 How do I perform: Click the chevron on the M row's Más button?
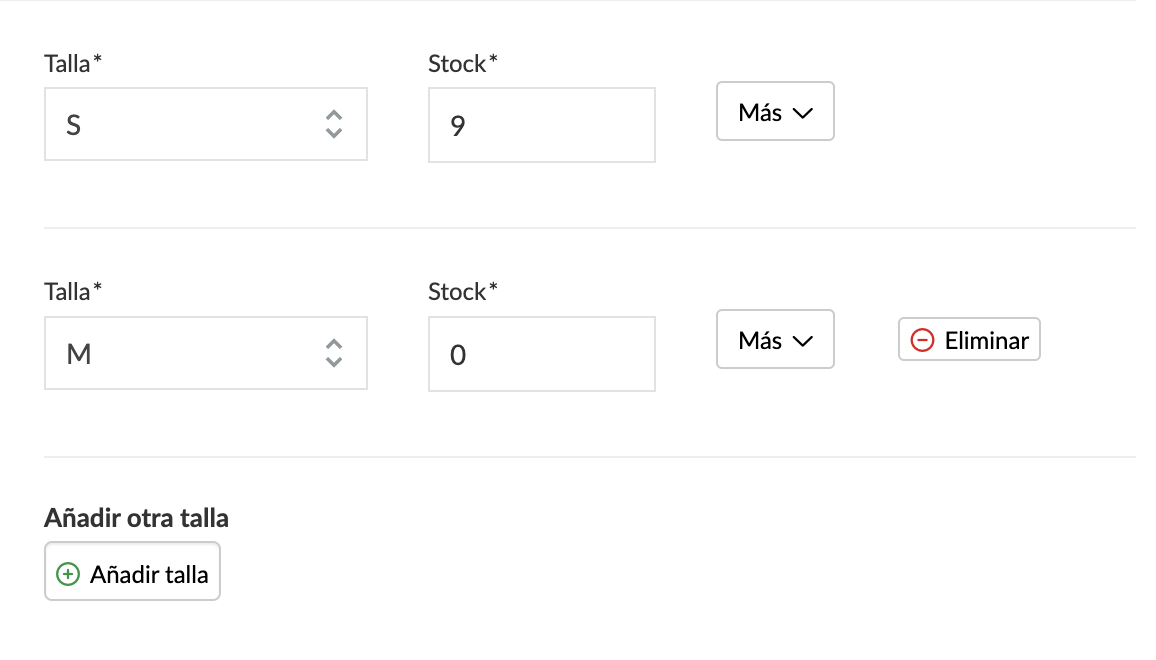point(801,341)
